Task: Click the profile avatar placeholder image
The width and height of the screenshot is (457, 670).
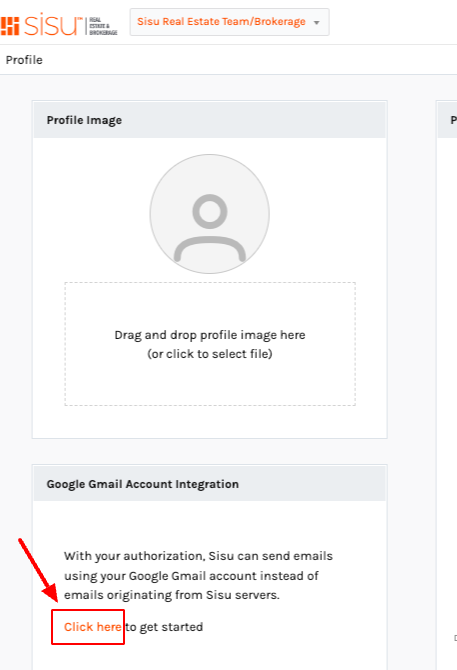Action: pos(210,214)
